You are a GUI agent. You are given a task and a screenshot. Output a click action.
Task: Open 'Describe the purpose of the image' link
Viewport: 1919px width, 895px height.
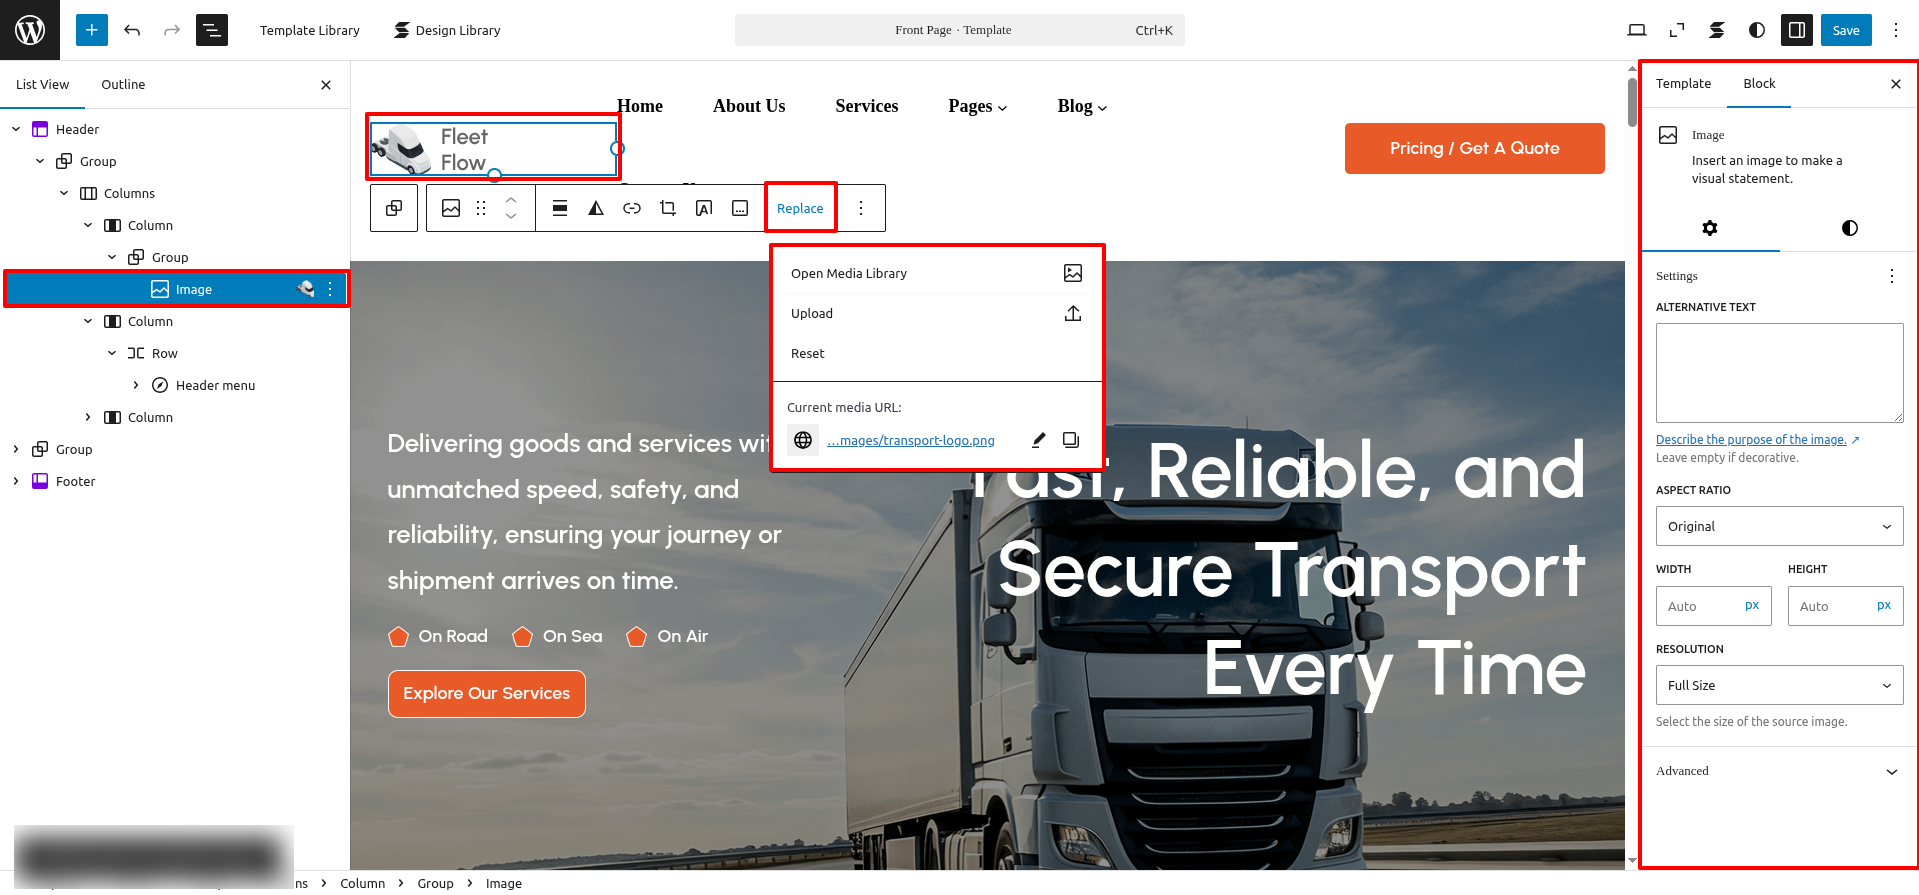pos(1751,440)
